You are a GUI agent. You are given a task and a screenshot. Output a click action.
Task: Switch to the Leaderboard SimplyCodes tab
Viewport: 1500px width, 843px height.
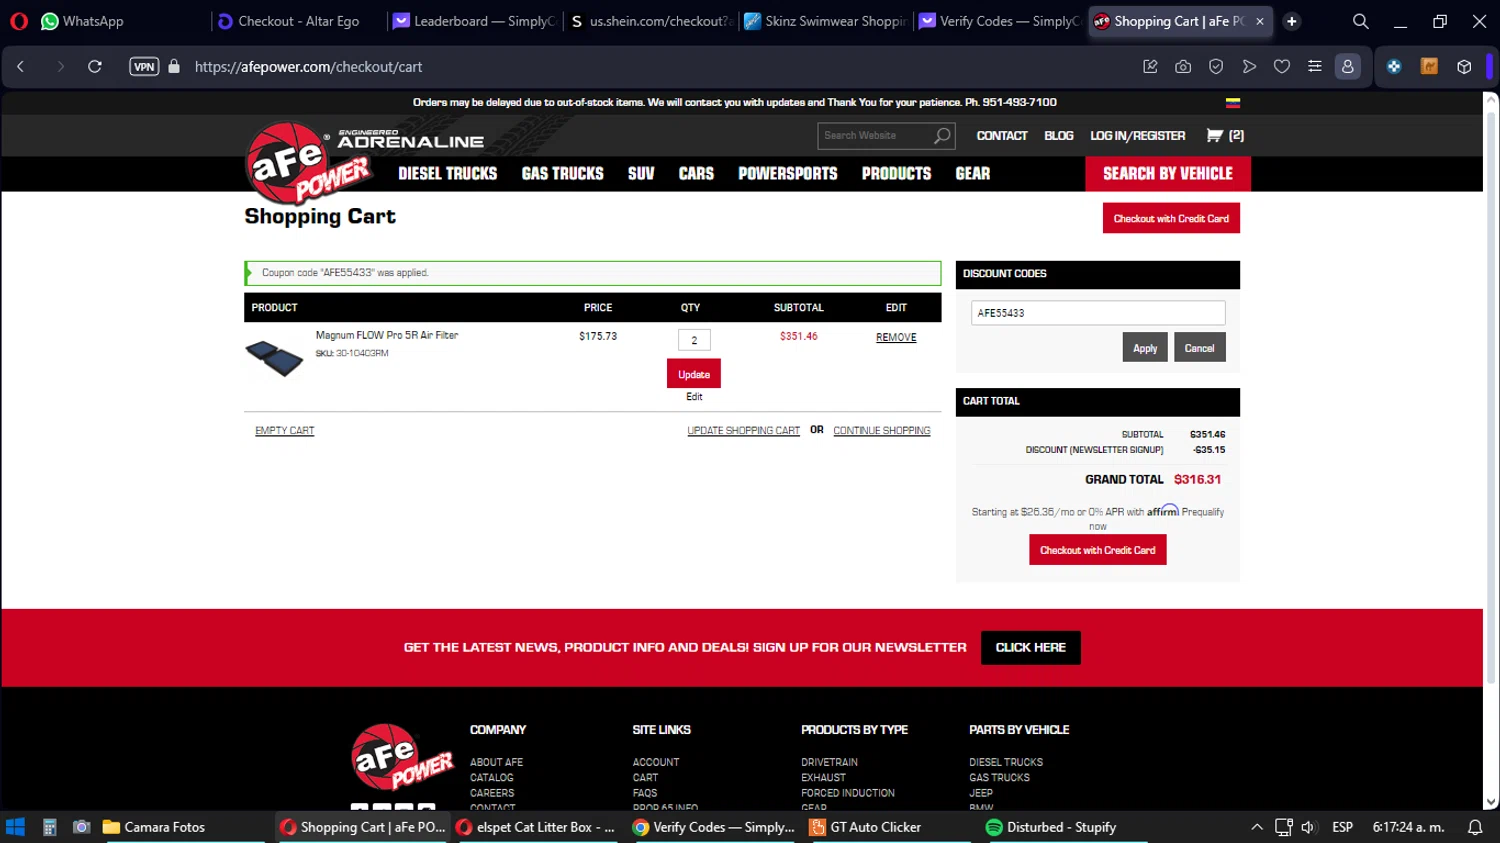pyautogui.click(x=472, y=21)
